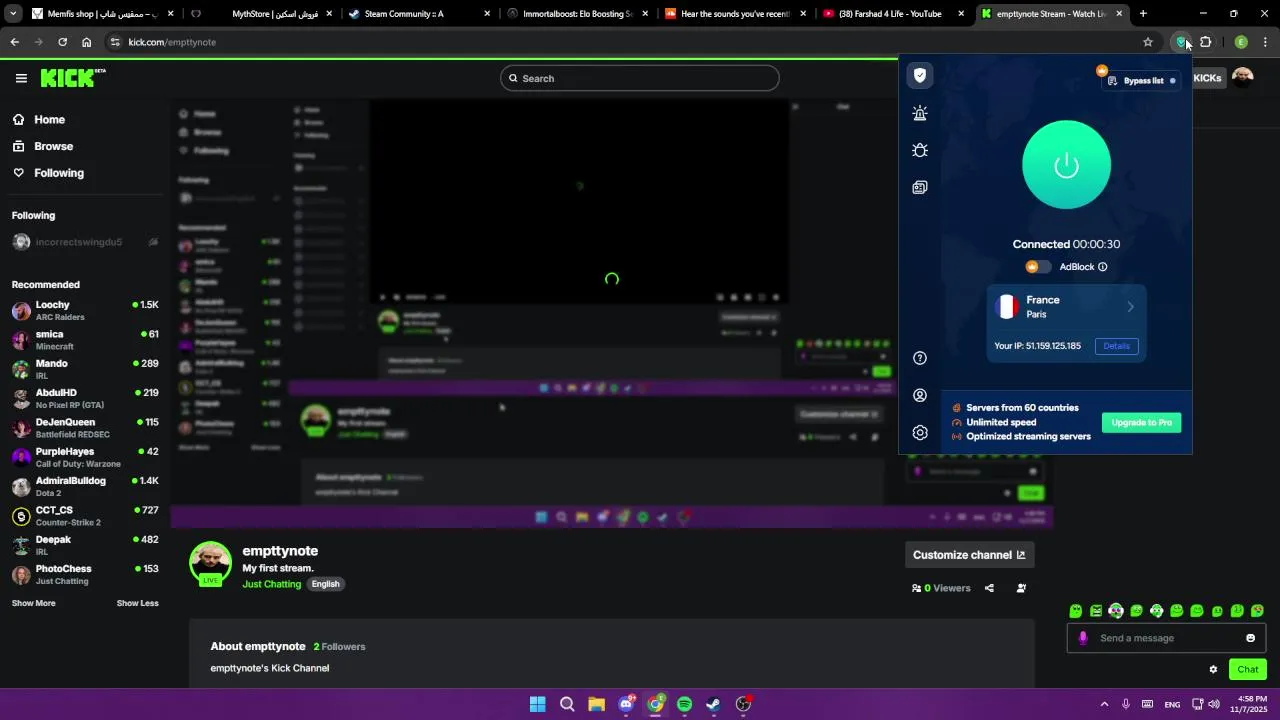Open the VPN settings gear icon

coord(920,433)
